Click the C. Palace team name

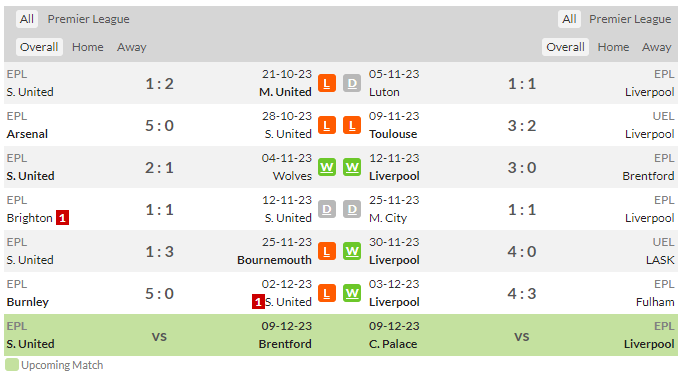393,344
